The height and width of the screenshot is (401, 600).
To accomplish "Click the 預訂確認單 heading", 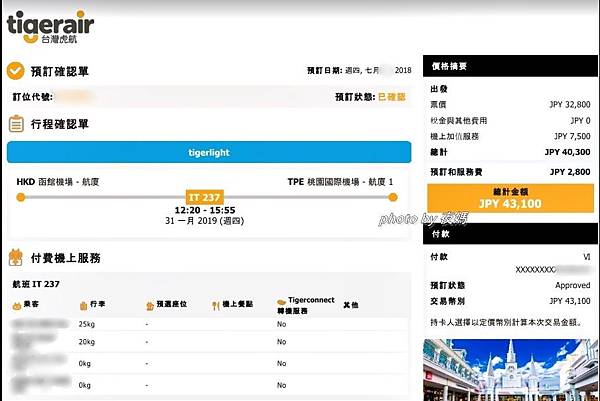I will (60, 71).
